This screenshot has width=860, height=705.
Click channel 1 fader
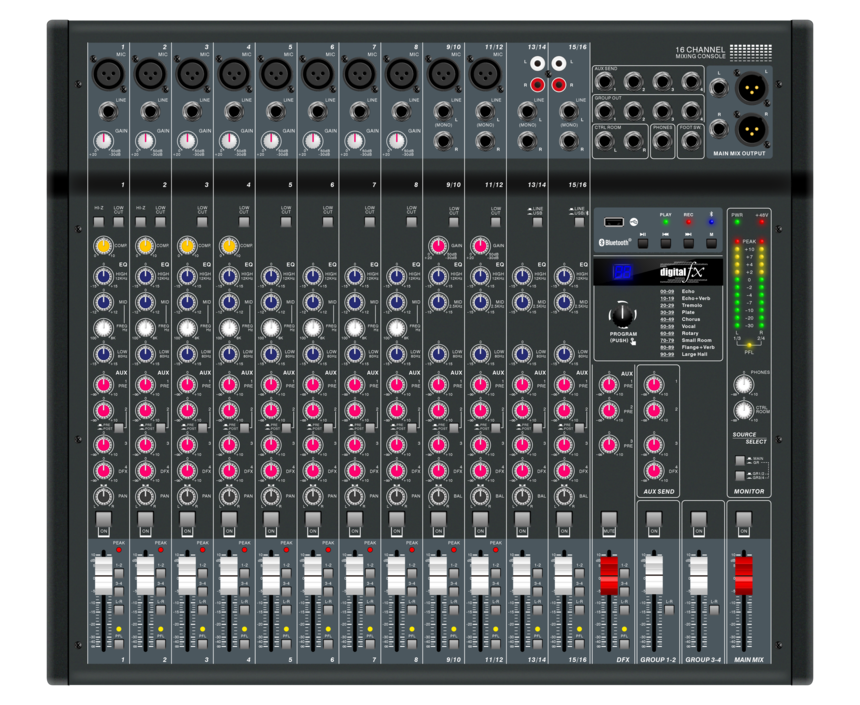(x=104, y=575)
